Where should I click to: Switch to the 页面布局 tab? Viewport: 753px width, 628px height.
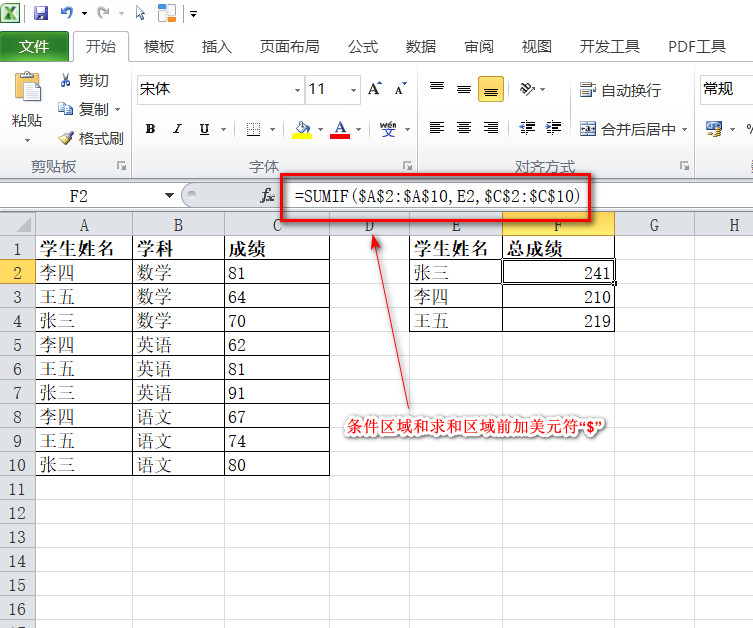[290, 47]
